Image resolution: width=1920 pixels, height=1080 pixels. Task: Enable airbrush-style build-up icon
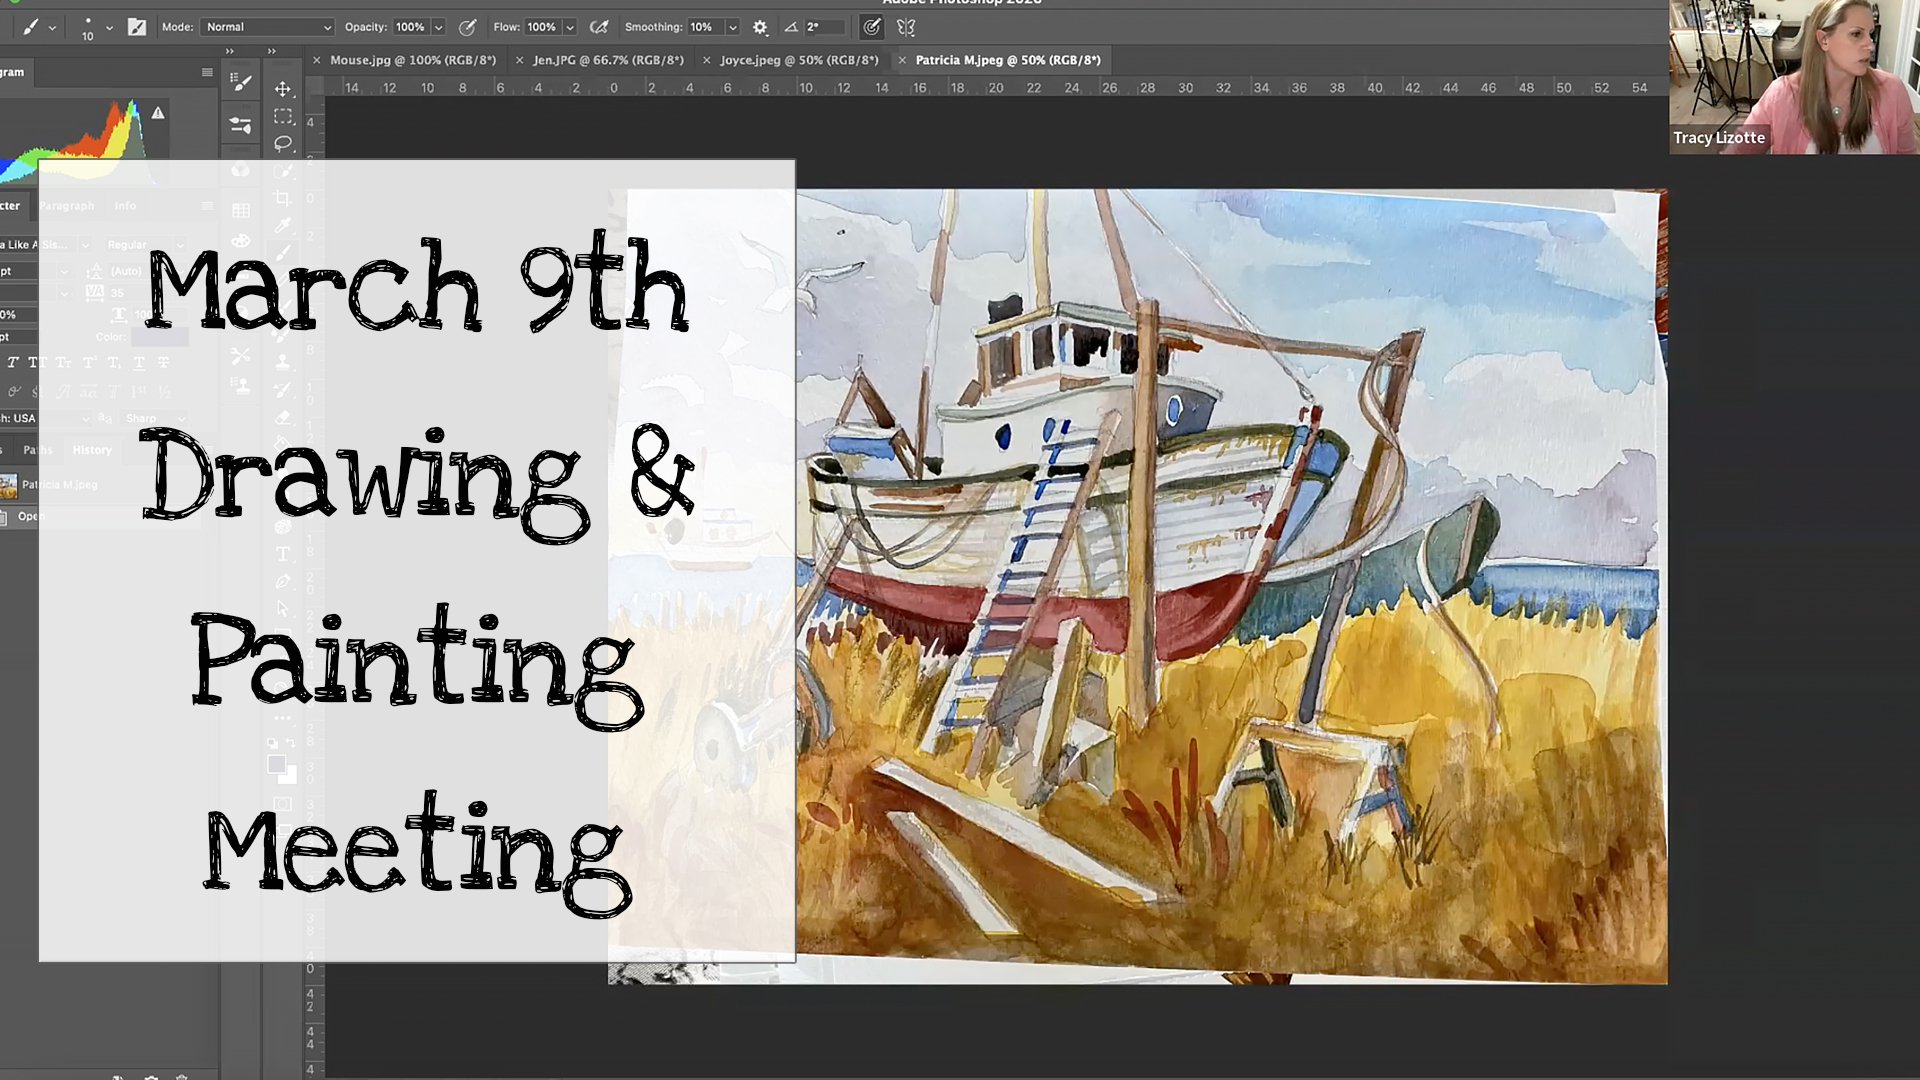click(599, 27)
